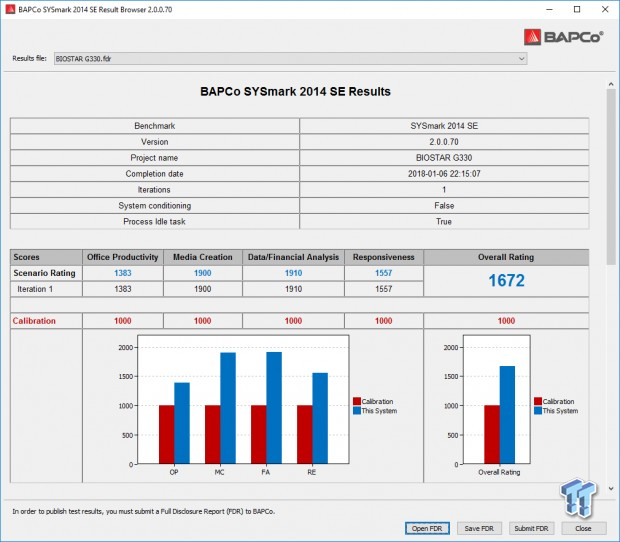This screenshot has width=620, height=542.
Task: Click the red Overall Rating calibration bar
Action: 492,434
